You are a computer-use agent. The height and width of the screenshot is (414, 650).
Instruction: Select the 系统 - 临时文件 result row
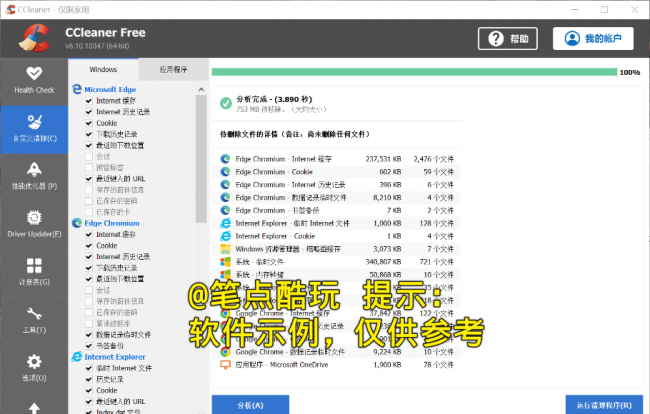click(337, 261)
